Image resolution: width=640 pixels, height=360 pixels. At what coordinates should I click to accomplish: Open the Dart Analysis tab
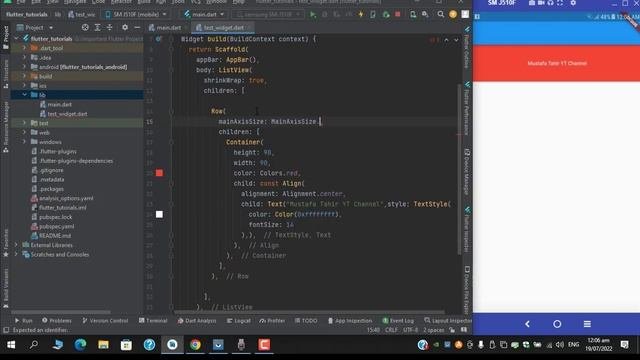tap(197, 321)
